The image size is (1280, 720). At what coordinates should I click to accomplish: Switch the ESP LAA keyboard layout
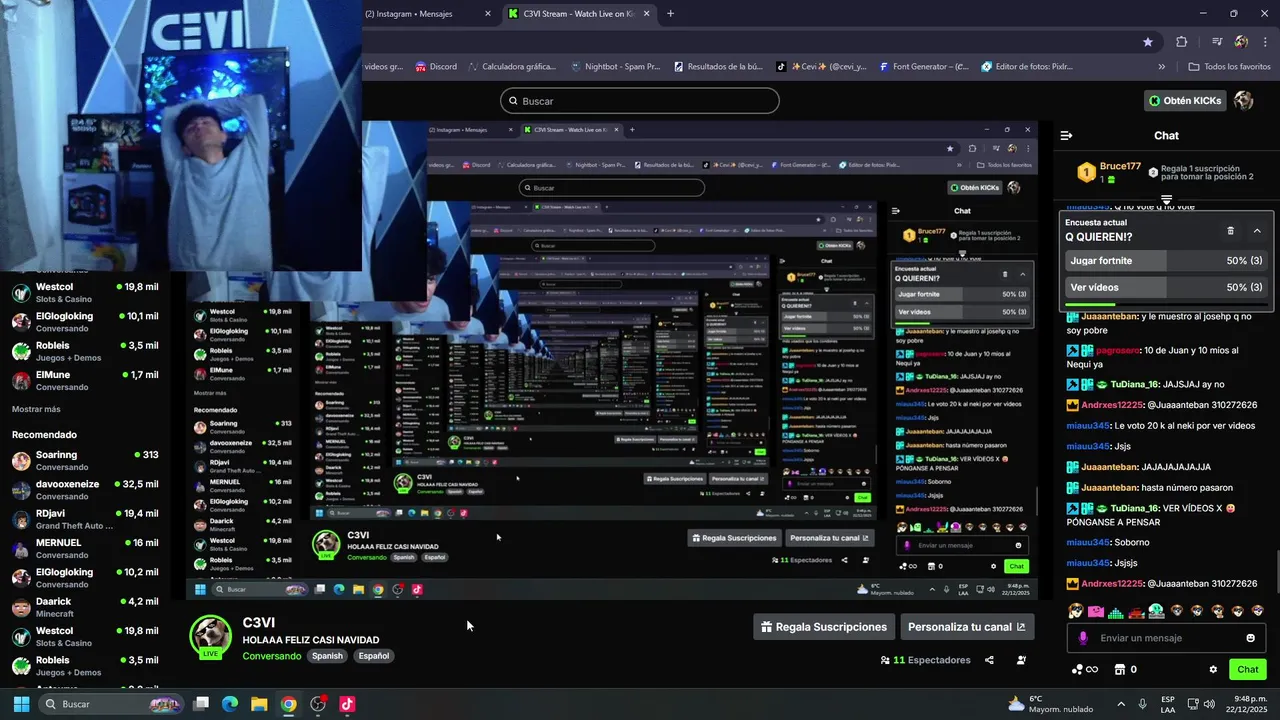(1168, 704)
